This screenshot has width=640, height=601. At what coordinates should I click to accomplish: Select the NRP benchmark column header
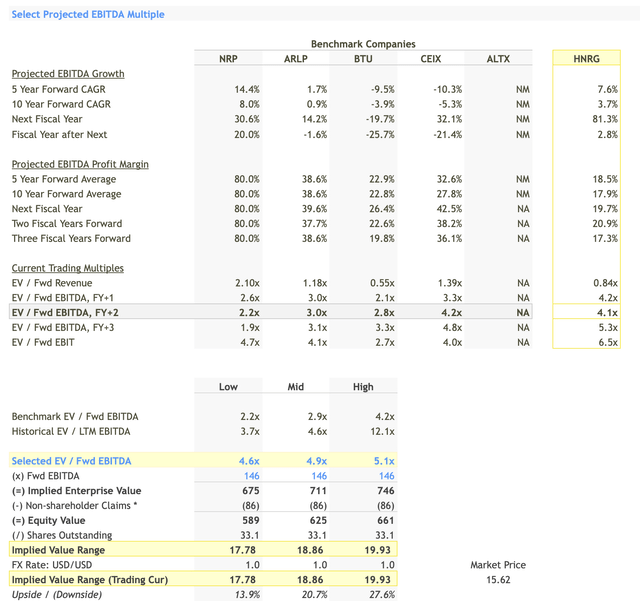[229, 59]
